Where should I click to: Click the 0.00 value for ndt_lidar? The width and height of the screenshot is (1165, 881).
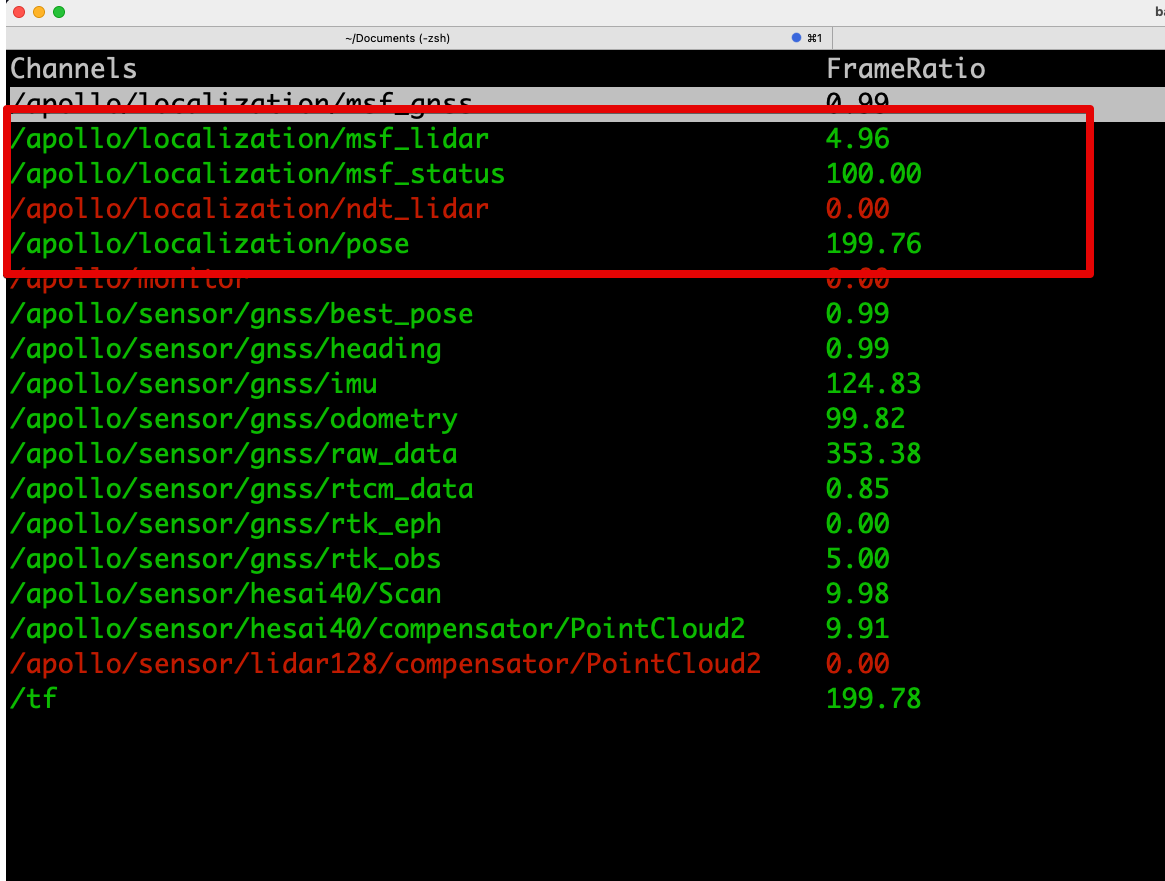tap(857, 209)
